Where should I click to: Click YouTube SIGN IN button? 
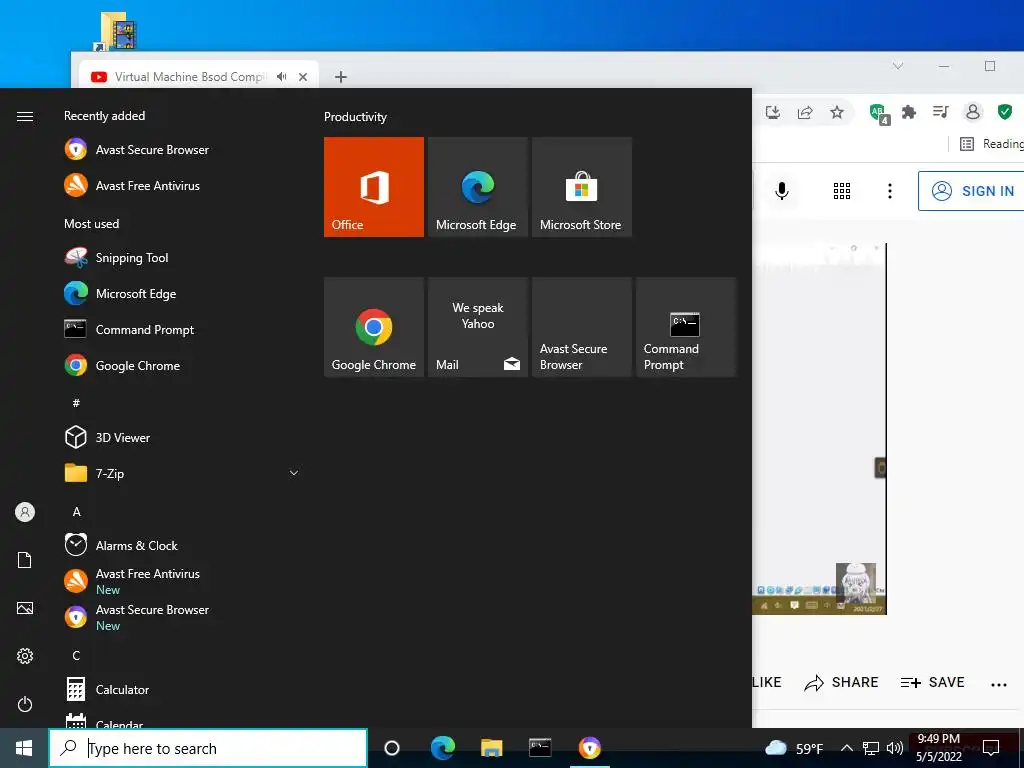[972, 191]
